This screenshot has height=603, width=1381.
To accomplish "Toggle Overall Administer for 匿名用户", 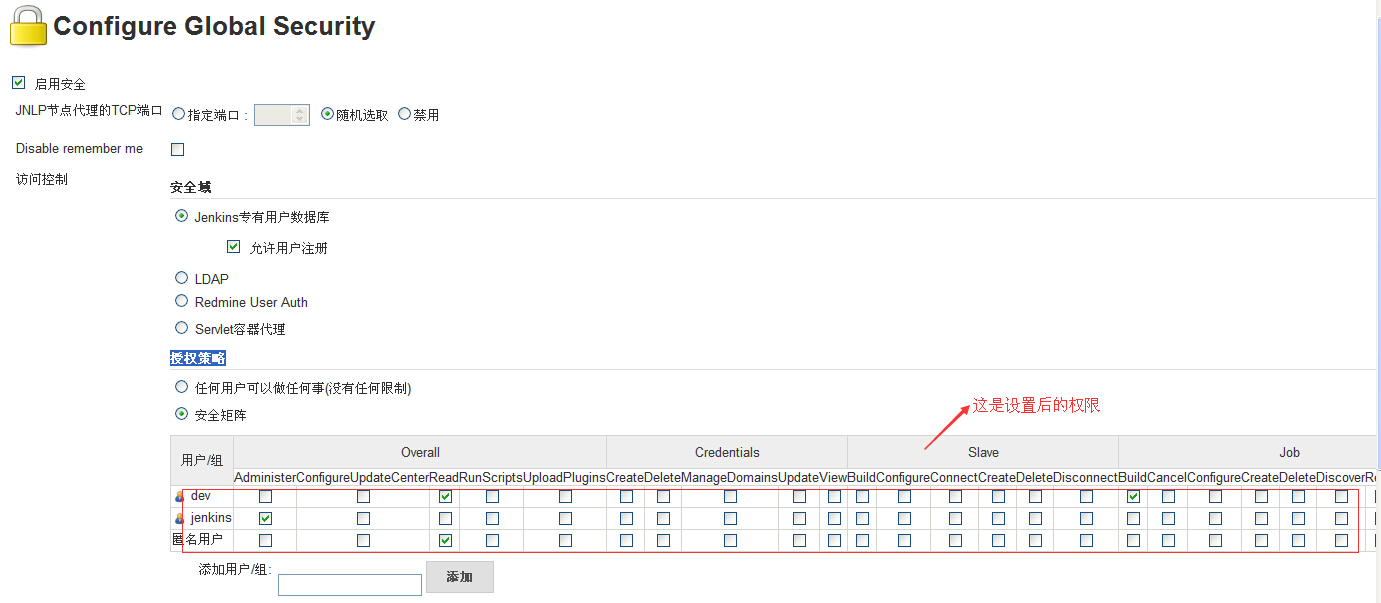I will point(265,540).
